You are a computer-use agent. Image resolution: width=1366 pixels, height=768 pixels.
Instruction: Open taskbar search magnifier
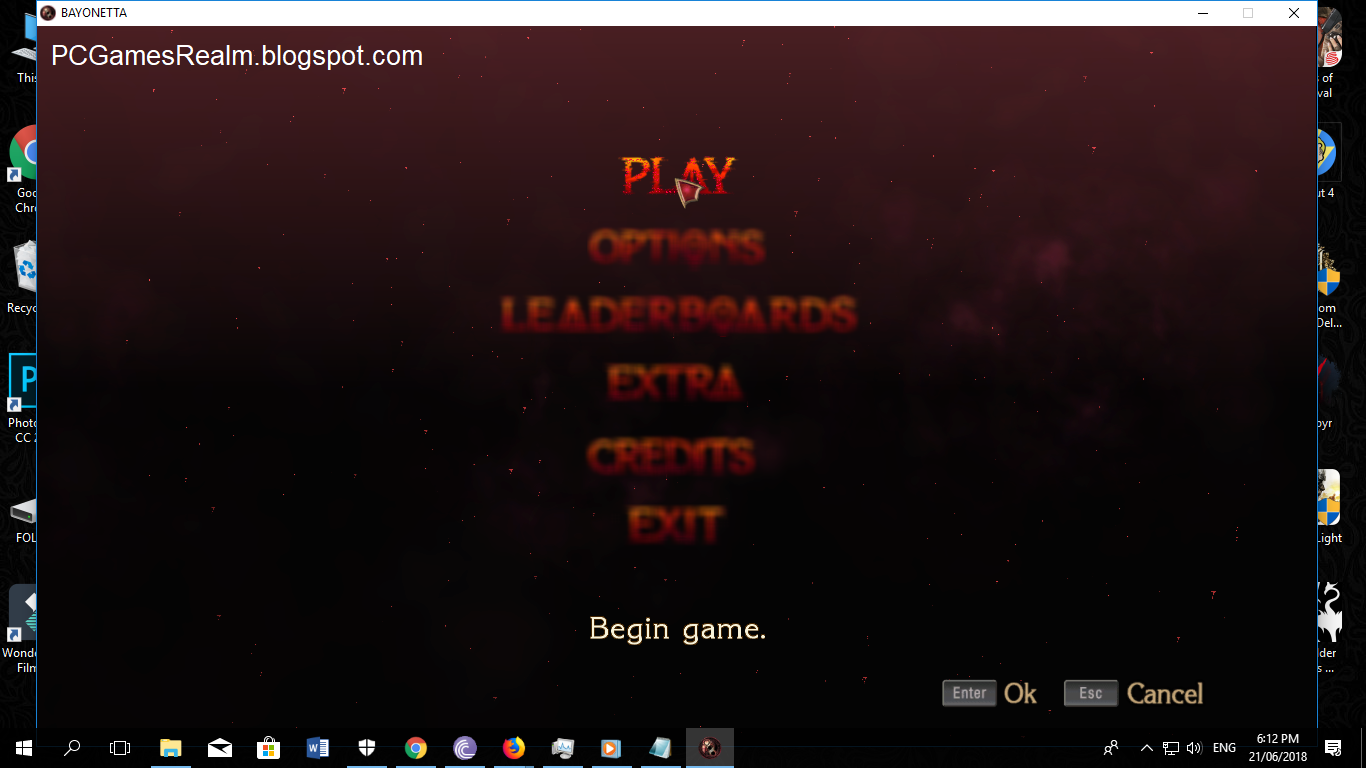click(x=72, y=748)
